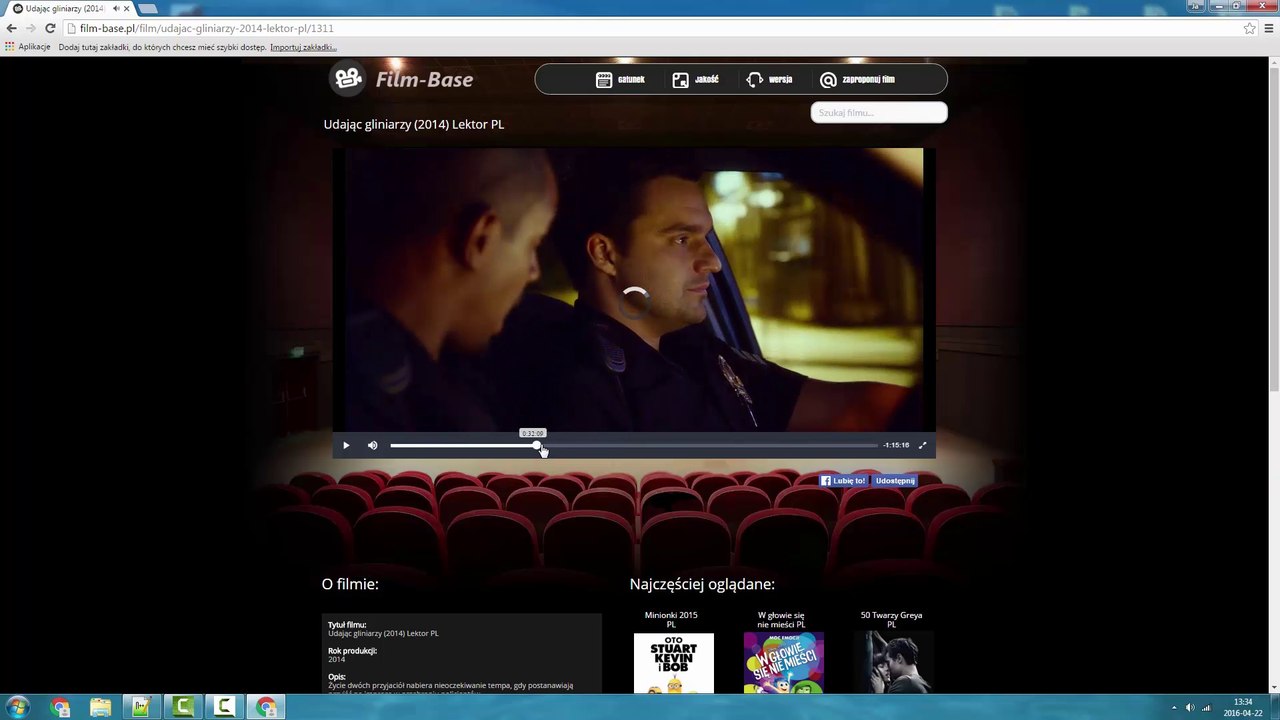This screenshot has width=1280, height=720.
Task: Click the taskbar clock showing 13:34
Action: click(1243, 707)
